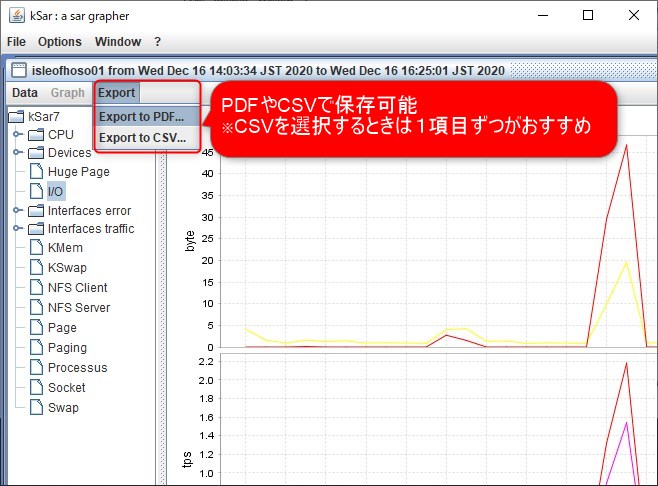
Task: Click the Export menu header
Action: click(117, 92)
